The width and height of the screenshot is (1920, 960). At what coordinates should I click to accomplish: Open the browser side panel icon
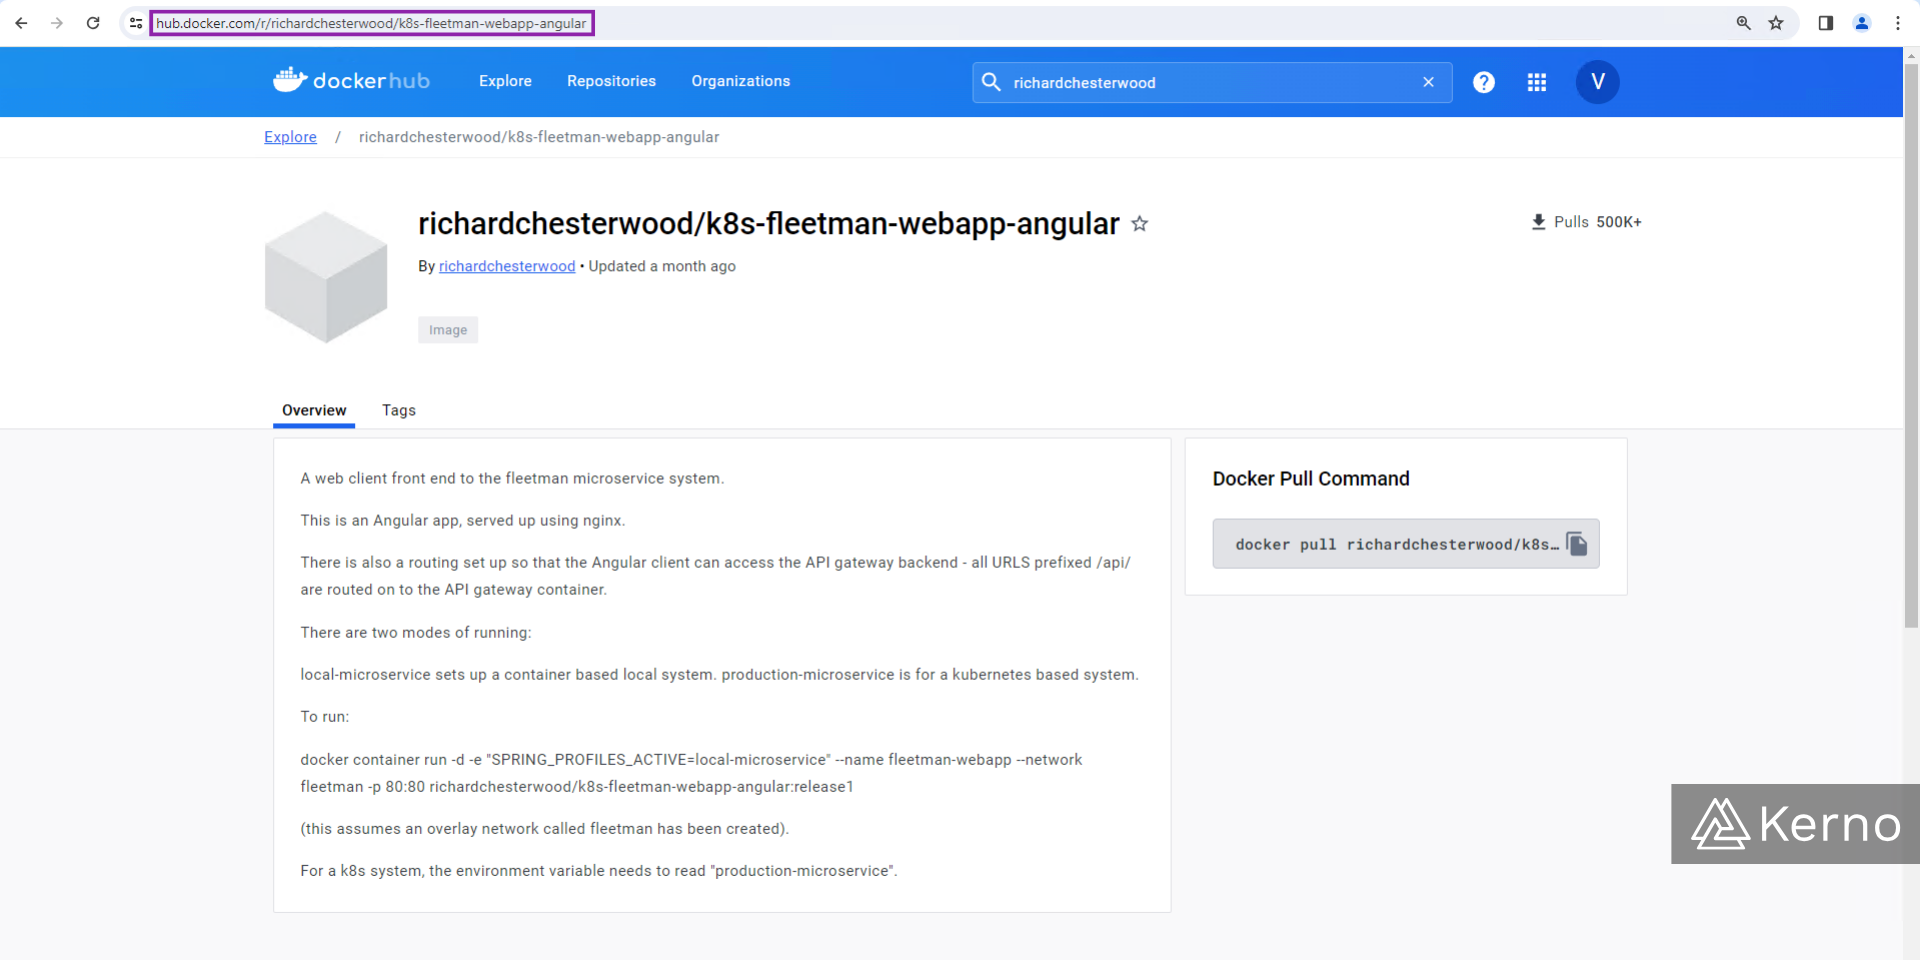pyautogui.click(x=1825, y=23)
